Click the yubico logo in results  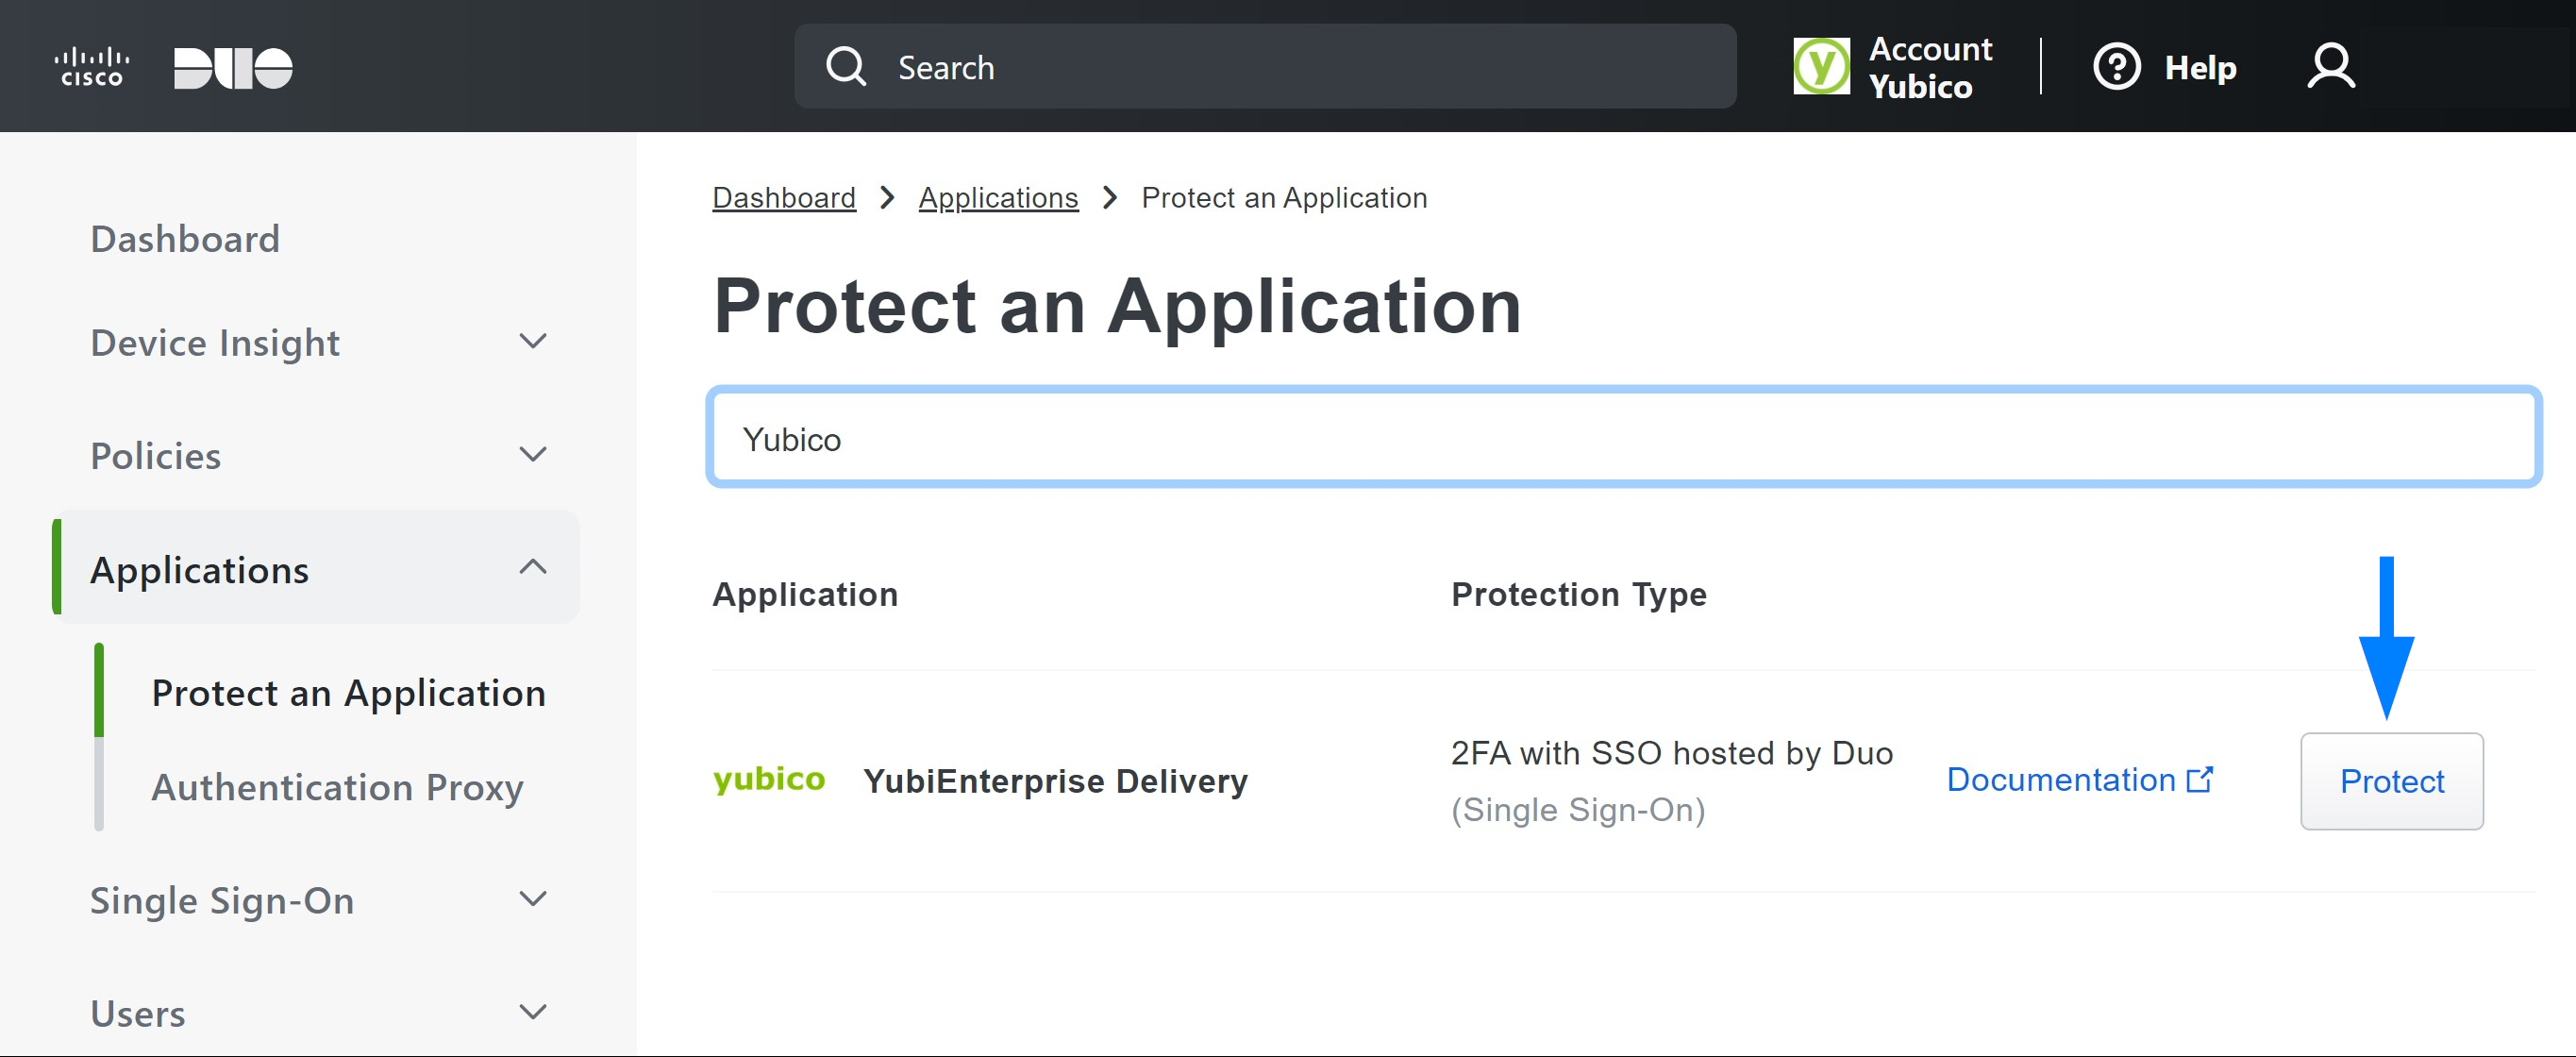click(768, 779)
